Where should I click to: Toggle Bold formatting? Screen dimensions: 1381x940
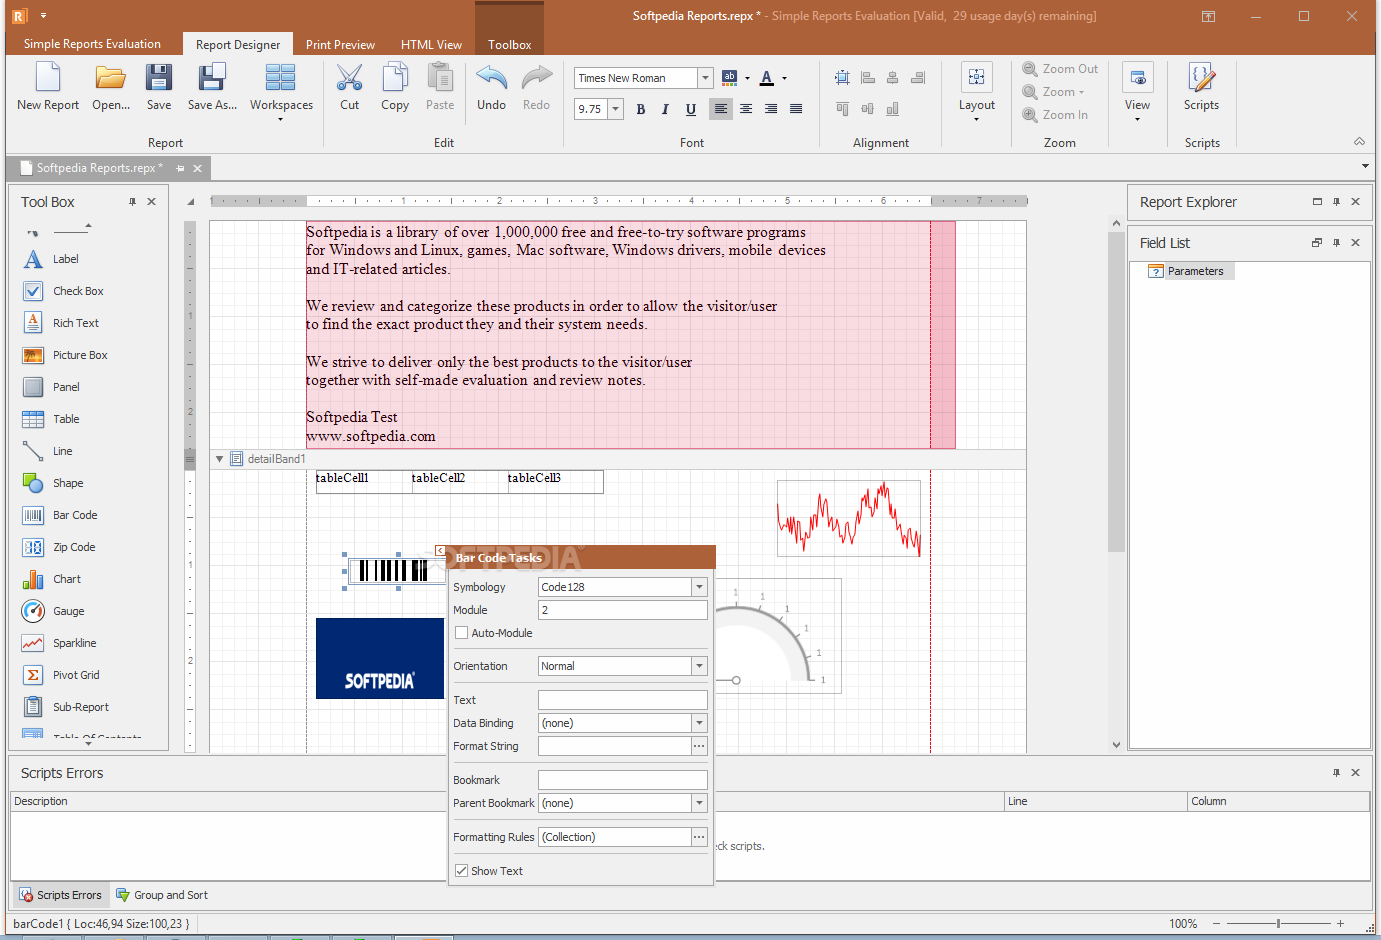[x=641, y=109]
